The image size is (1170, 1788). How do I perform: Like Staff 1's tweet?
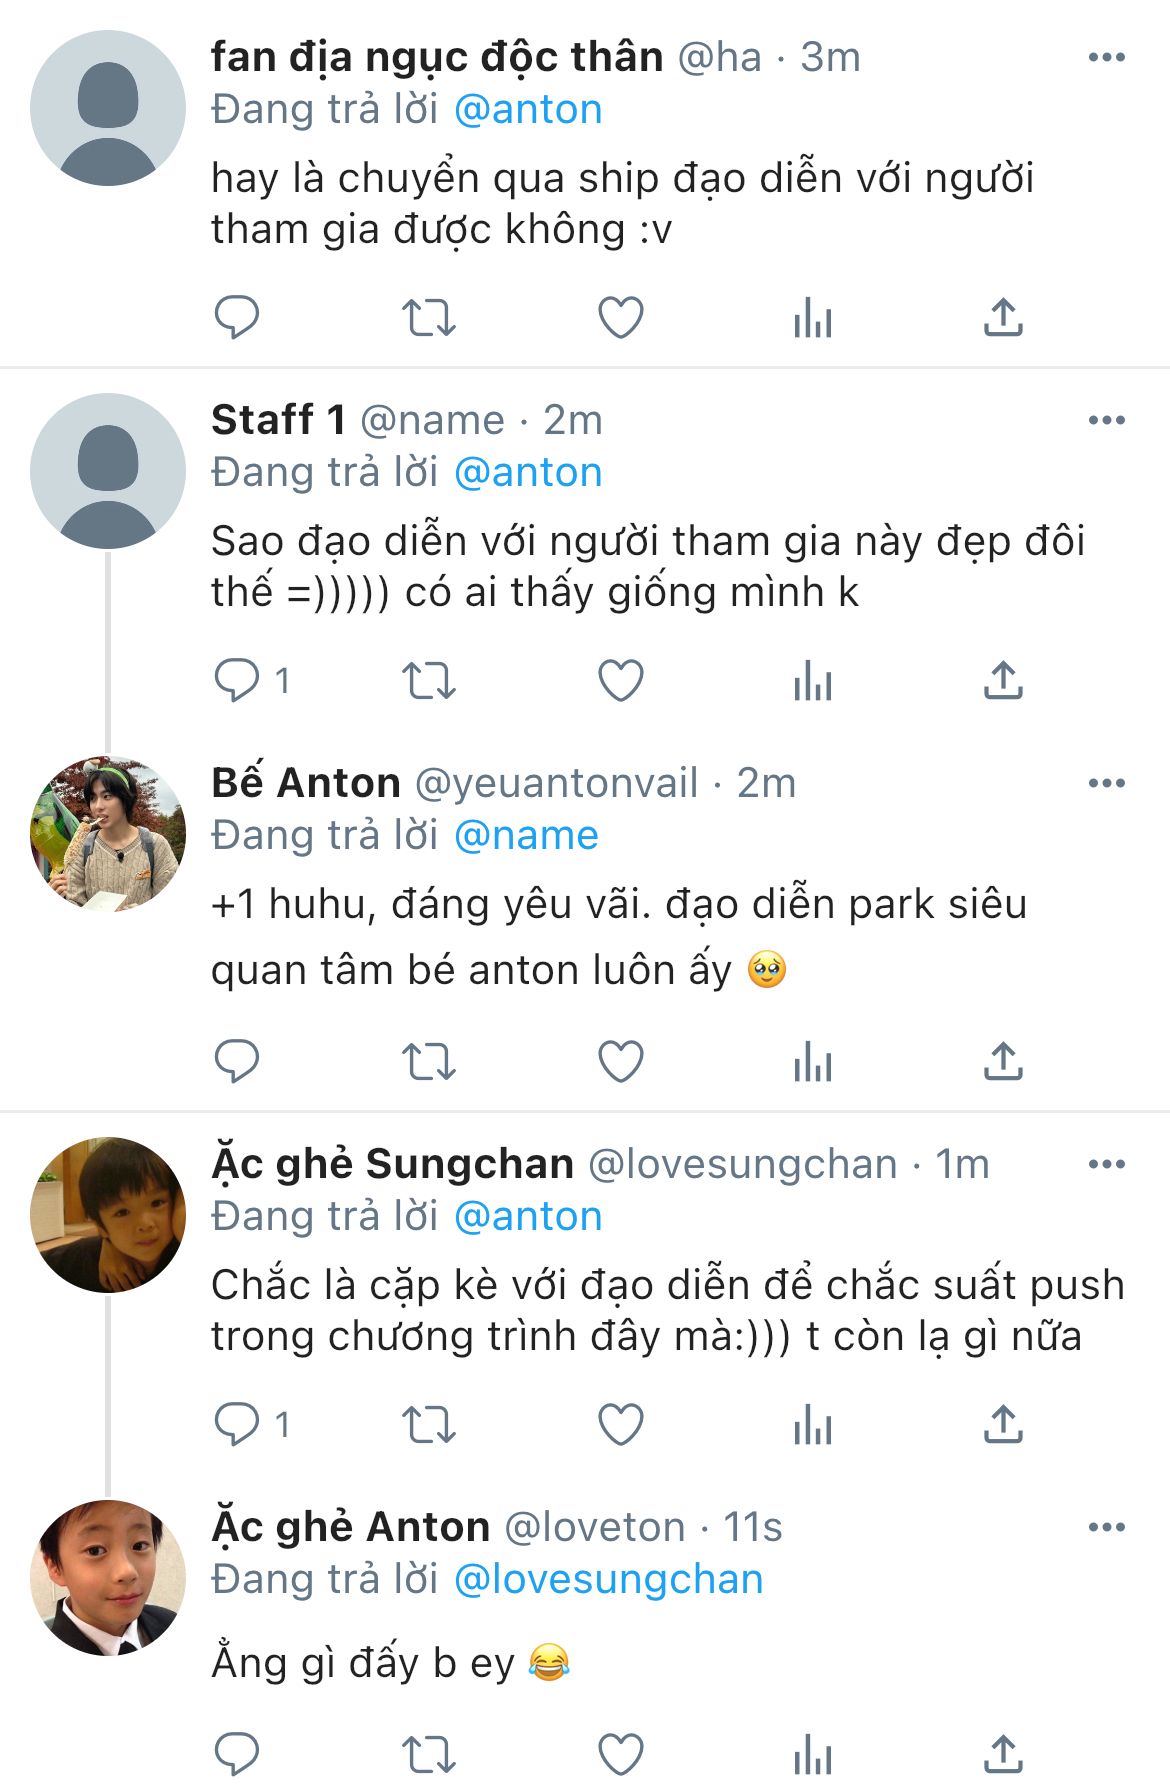click(620, 681)
